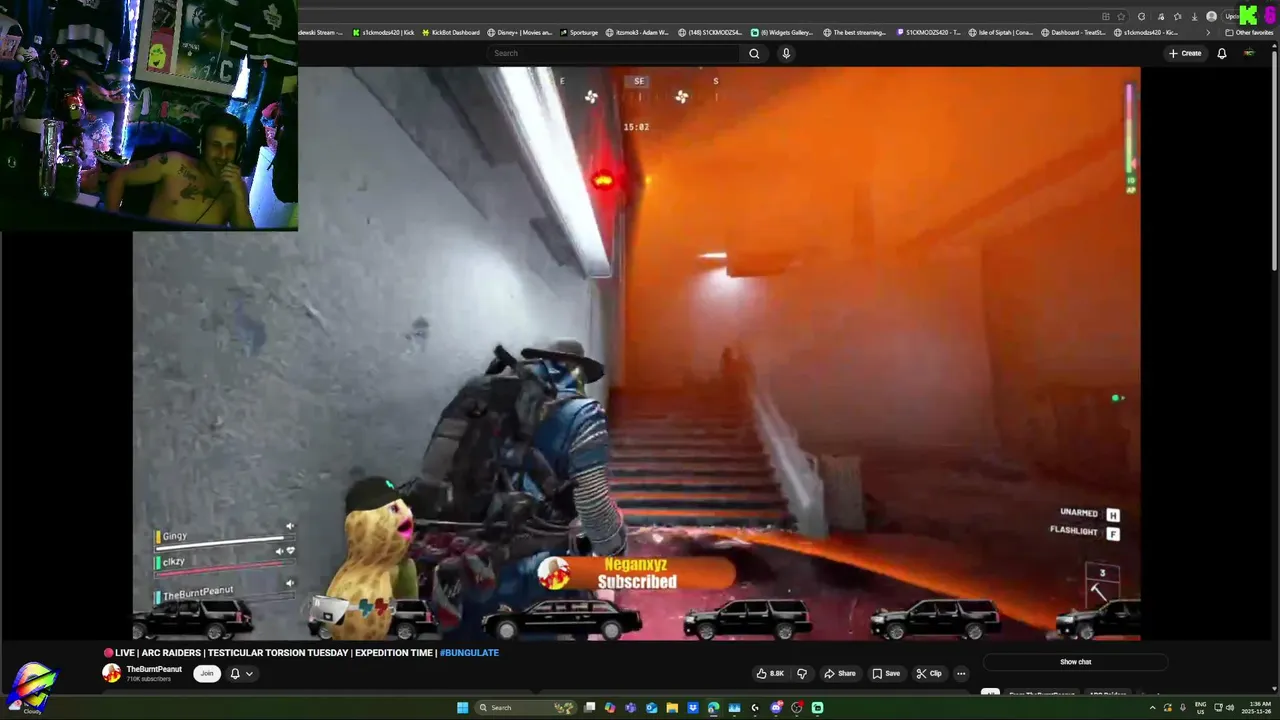Share the live stream

coord(840,673)
